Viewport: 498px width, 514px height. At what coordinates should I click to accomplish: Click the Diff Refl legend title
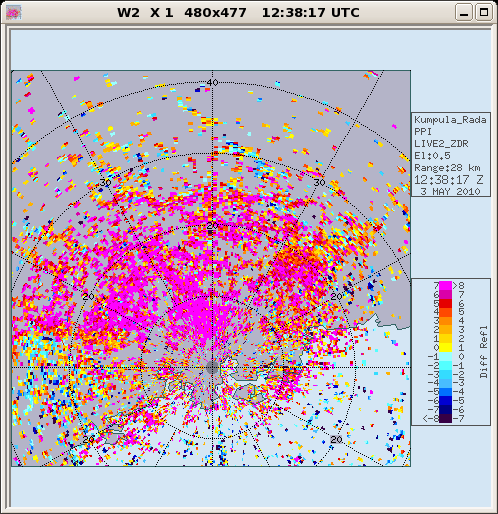(483, 352)
